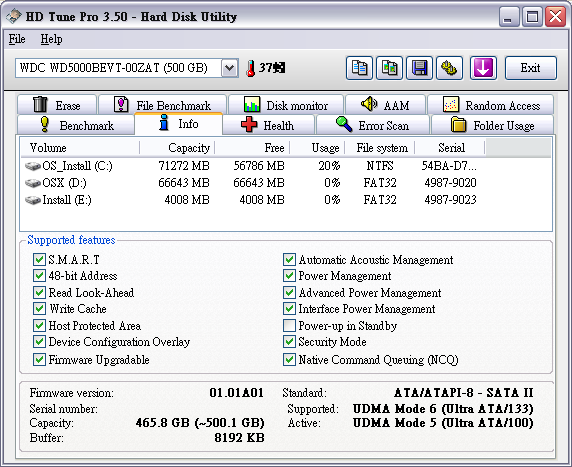This screenshot has height=467, width=572.
Task: Toggle the Native Command Queuing (NCQ) checkbox
Action: [289, 359]
